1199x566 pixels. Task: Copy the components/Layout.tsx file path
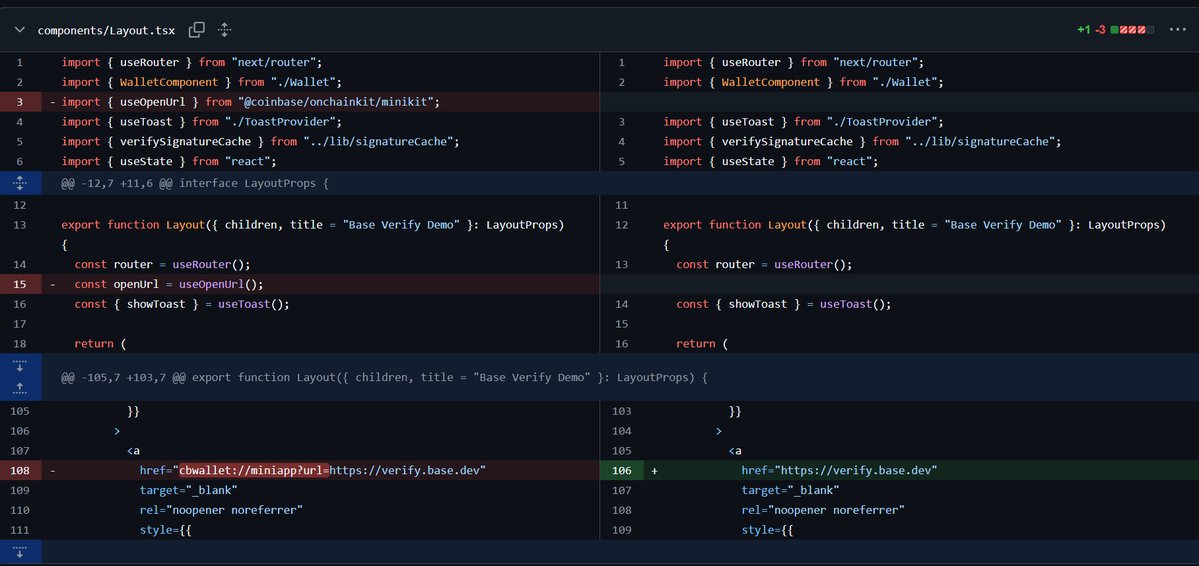click(x=197, y=30)
